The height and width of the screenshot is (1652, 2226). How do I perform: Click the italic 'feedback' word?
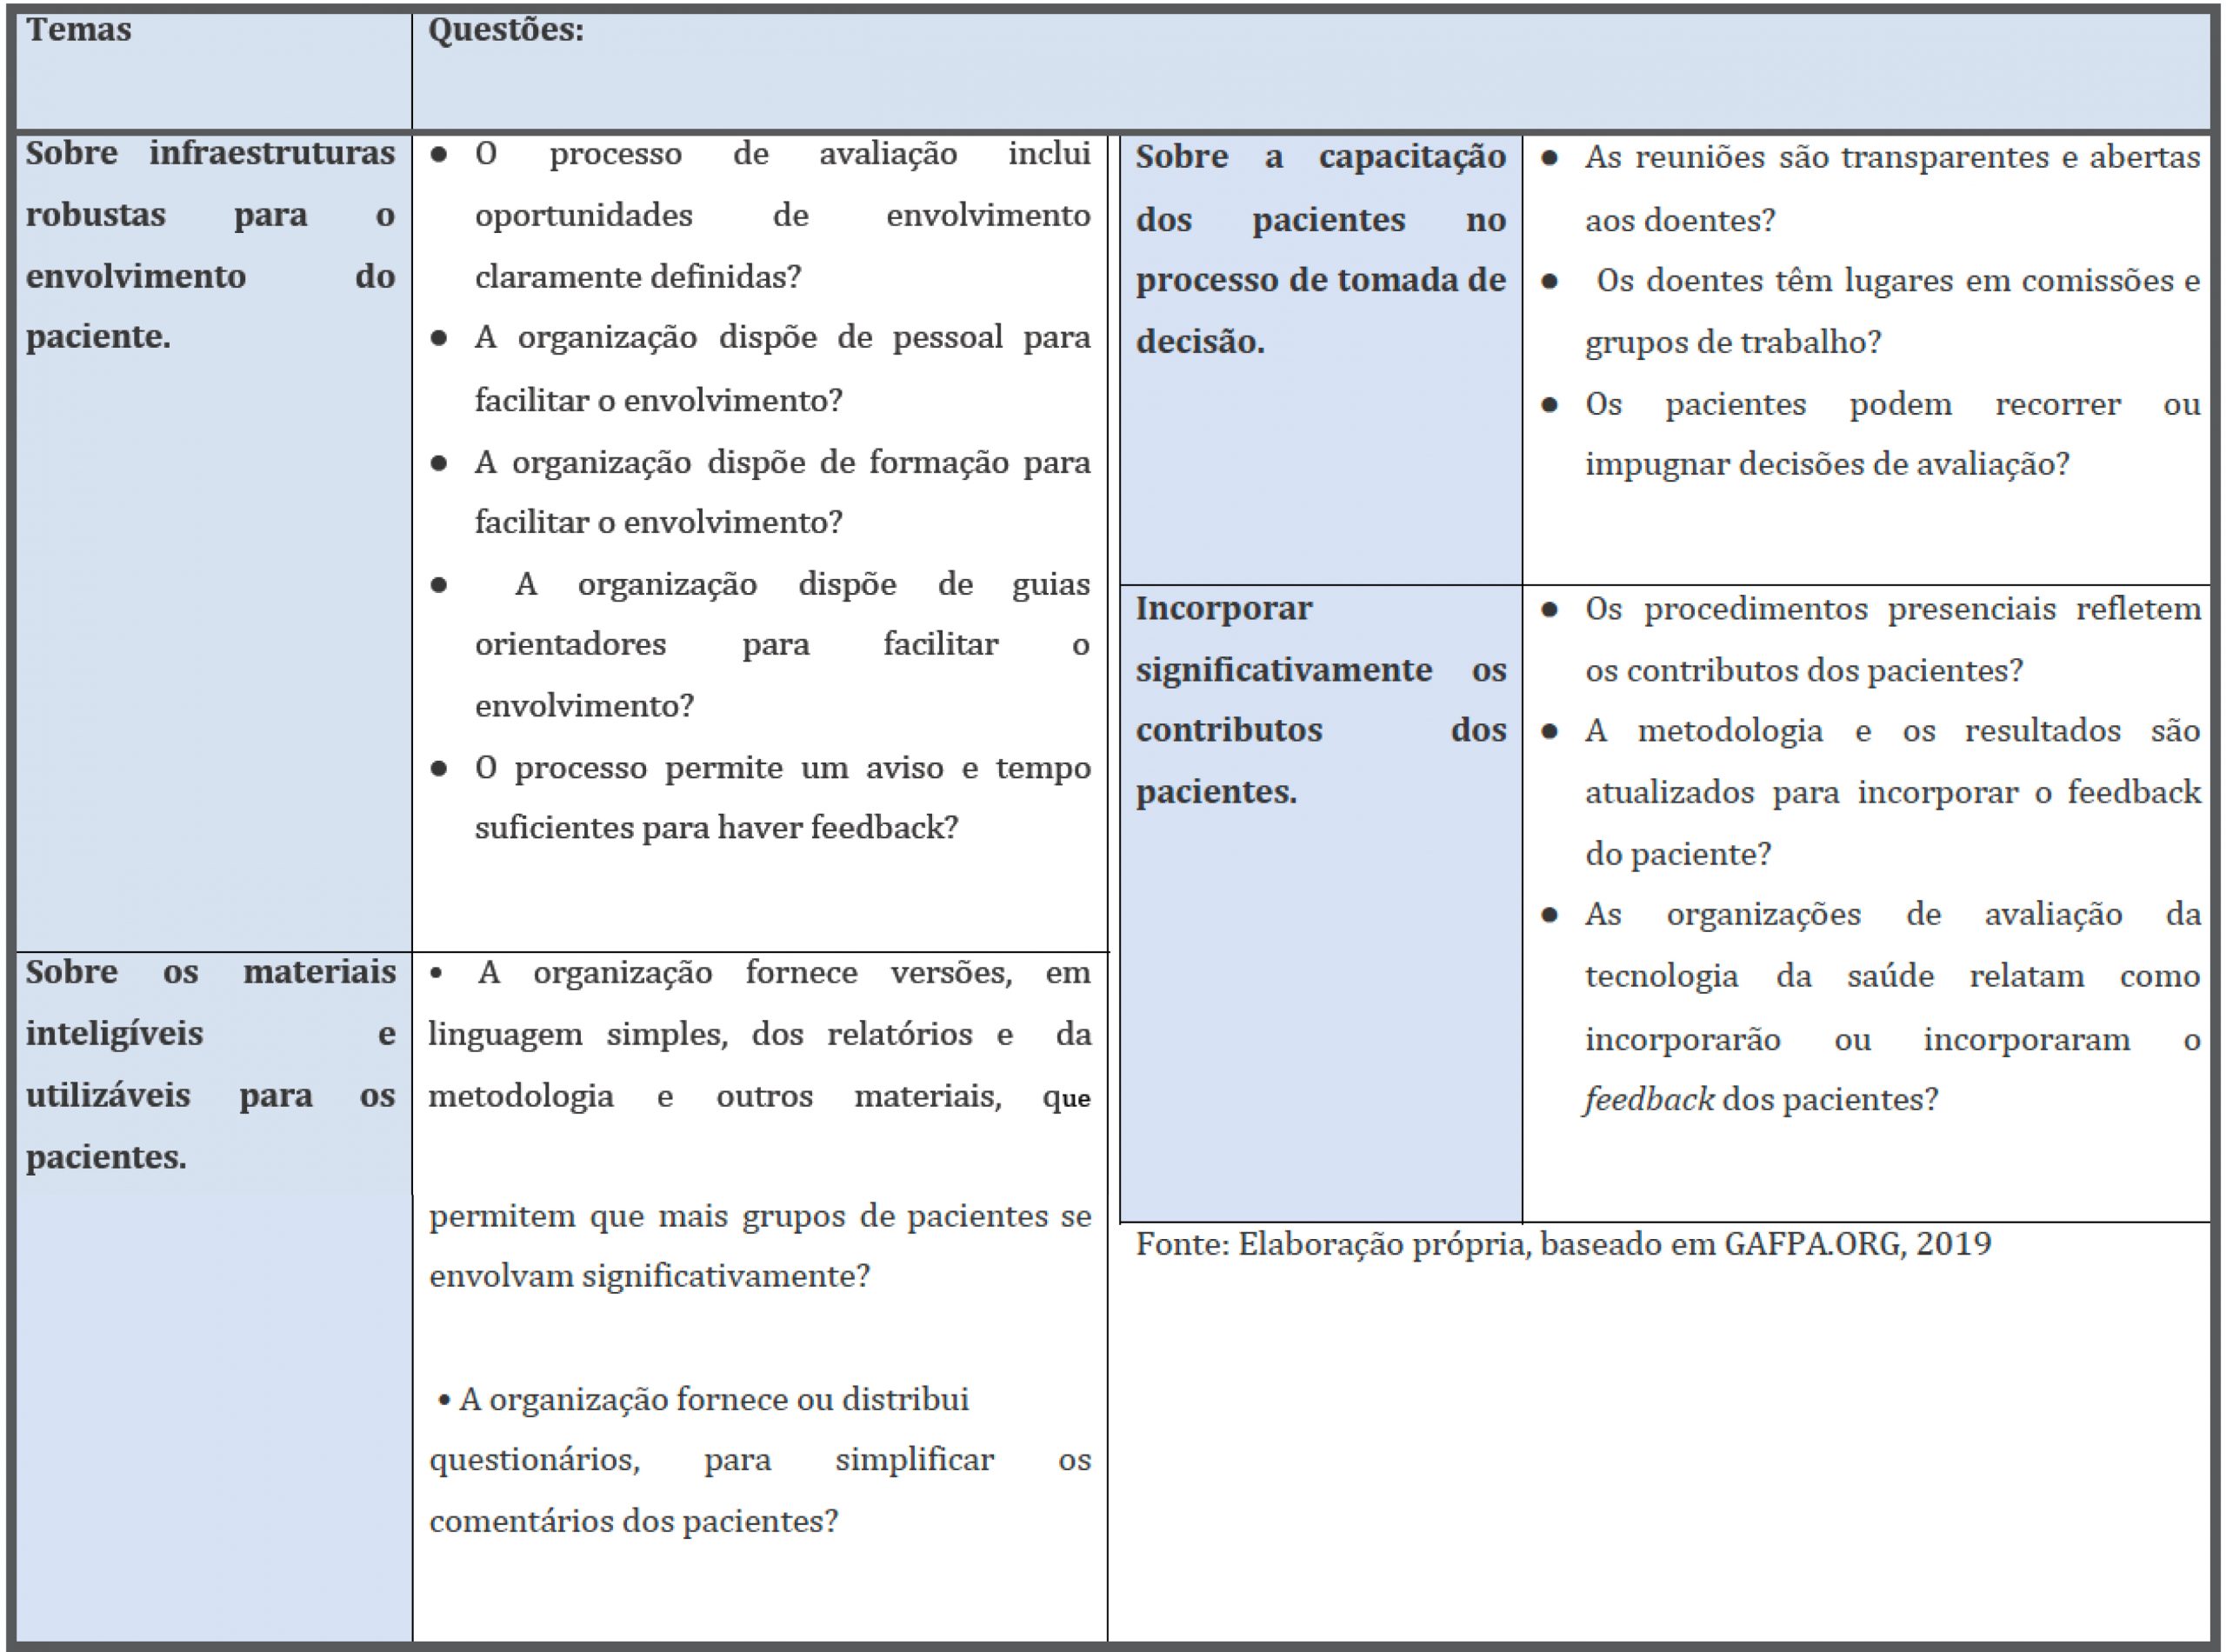tap(1650, 1100)
